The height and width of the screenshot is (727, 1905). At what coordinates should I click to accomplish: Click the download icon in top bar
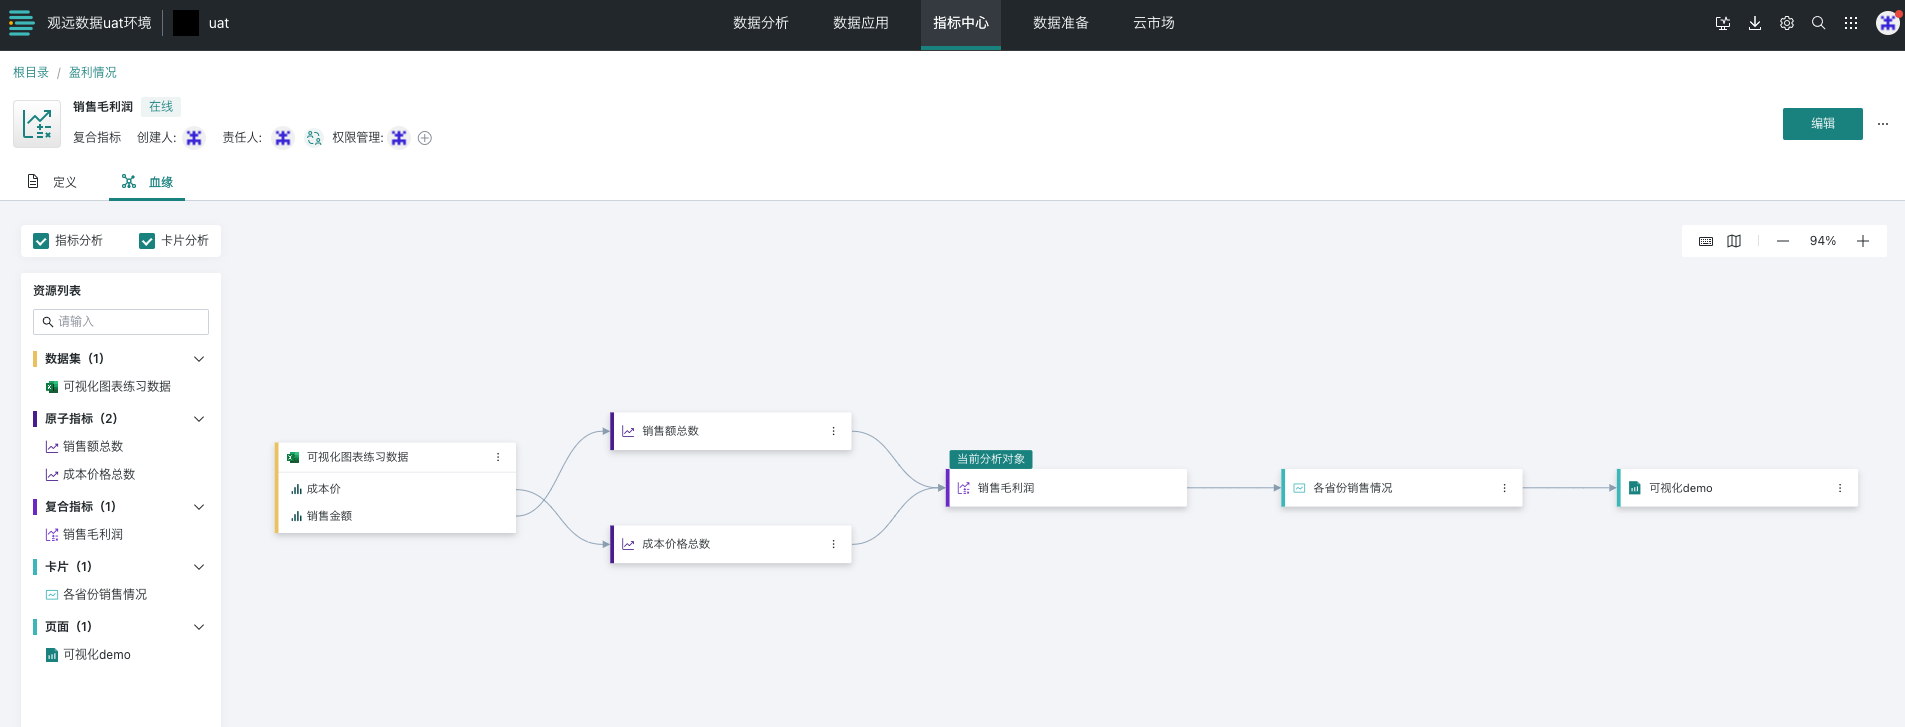point(1755,23)
